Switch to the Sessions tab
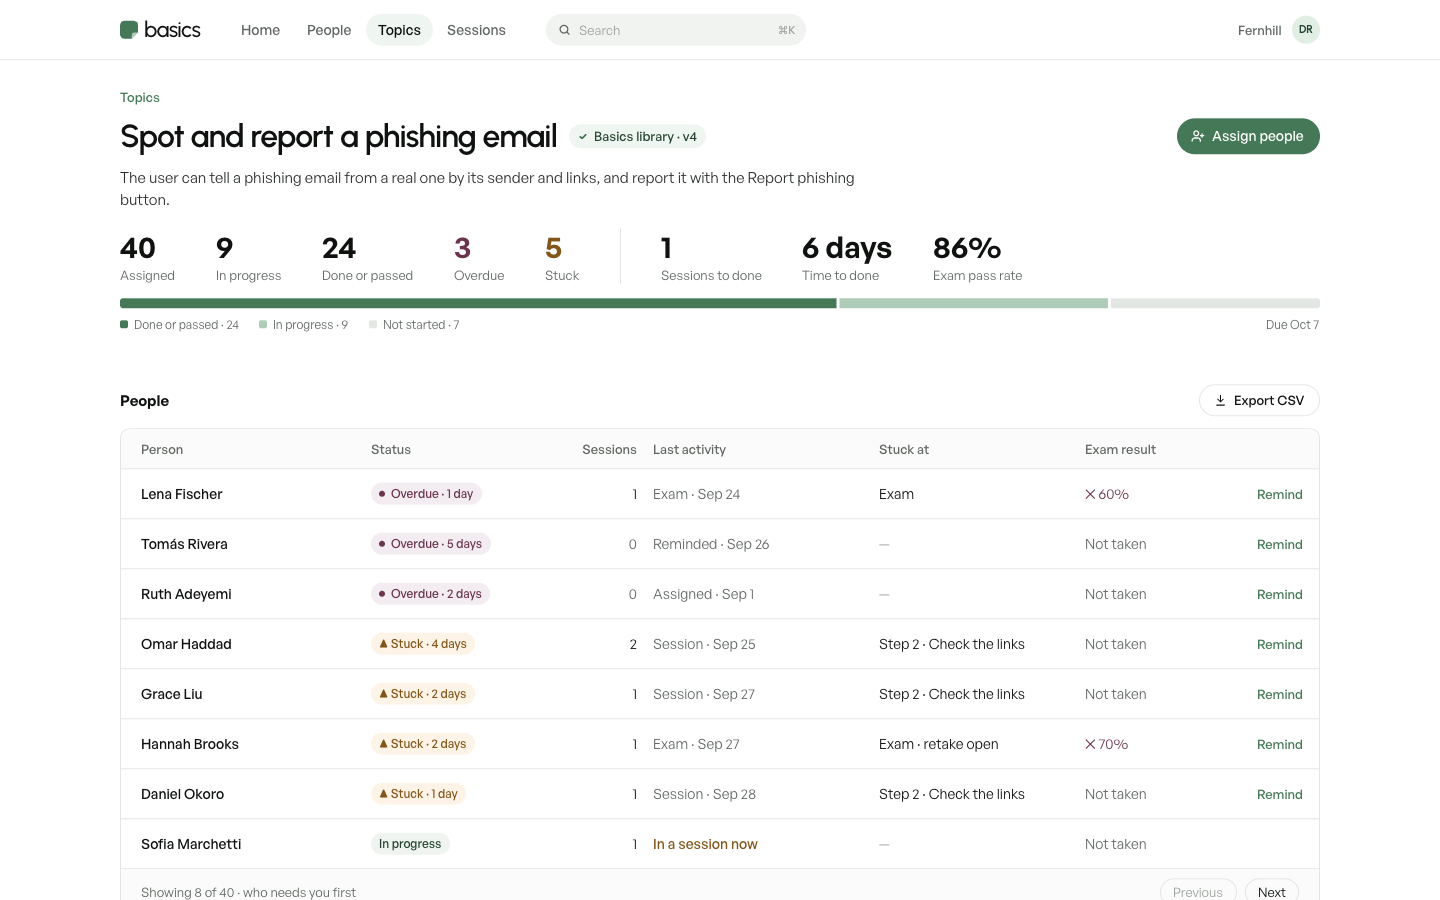This screenshot has width=1440, height=900. coord(476,30)
